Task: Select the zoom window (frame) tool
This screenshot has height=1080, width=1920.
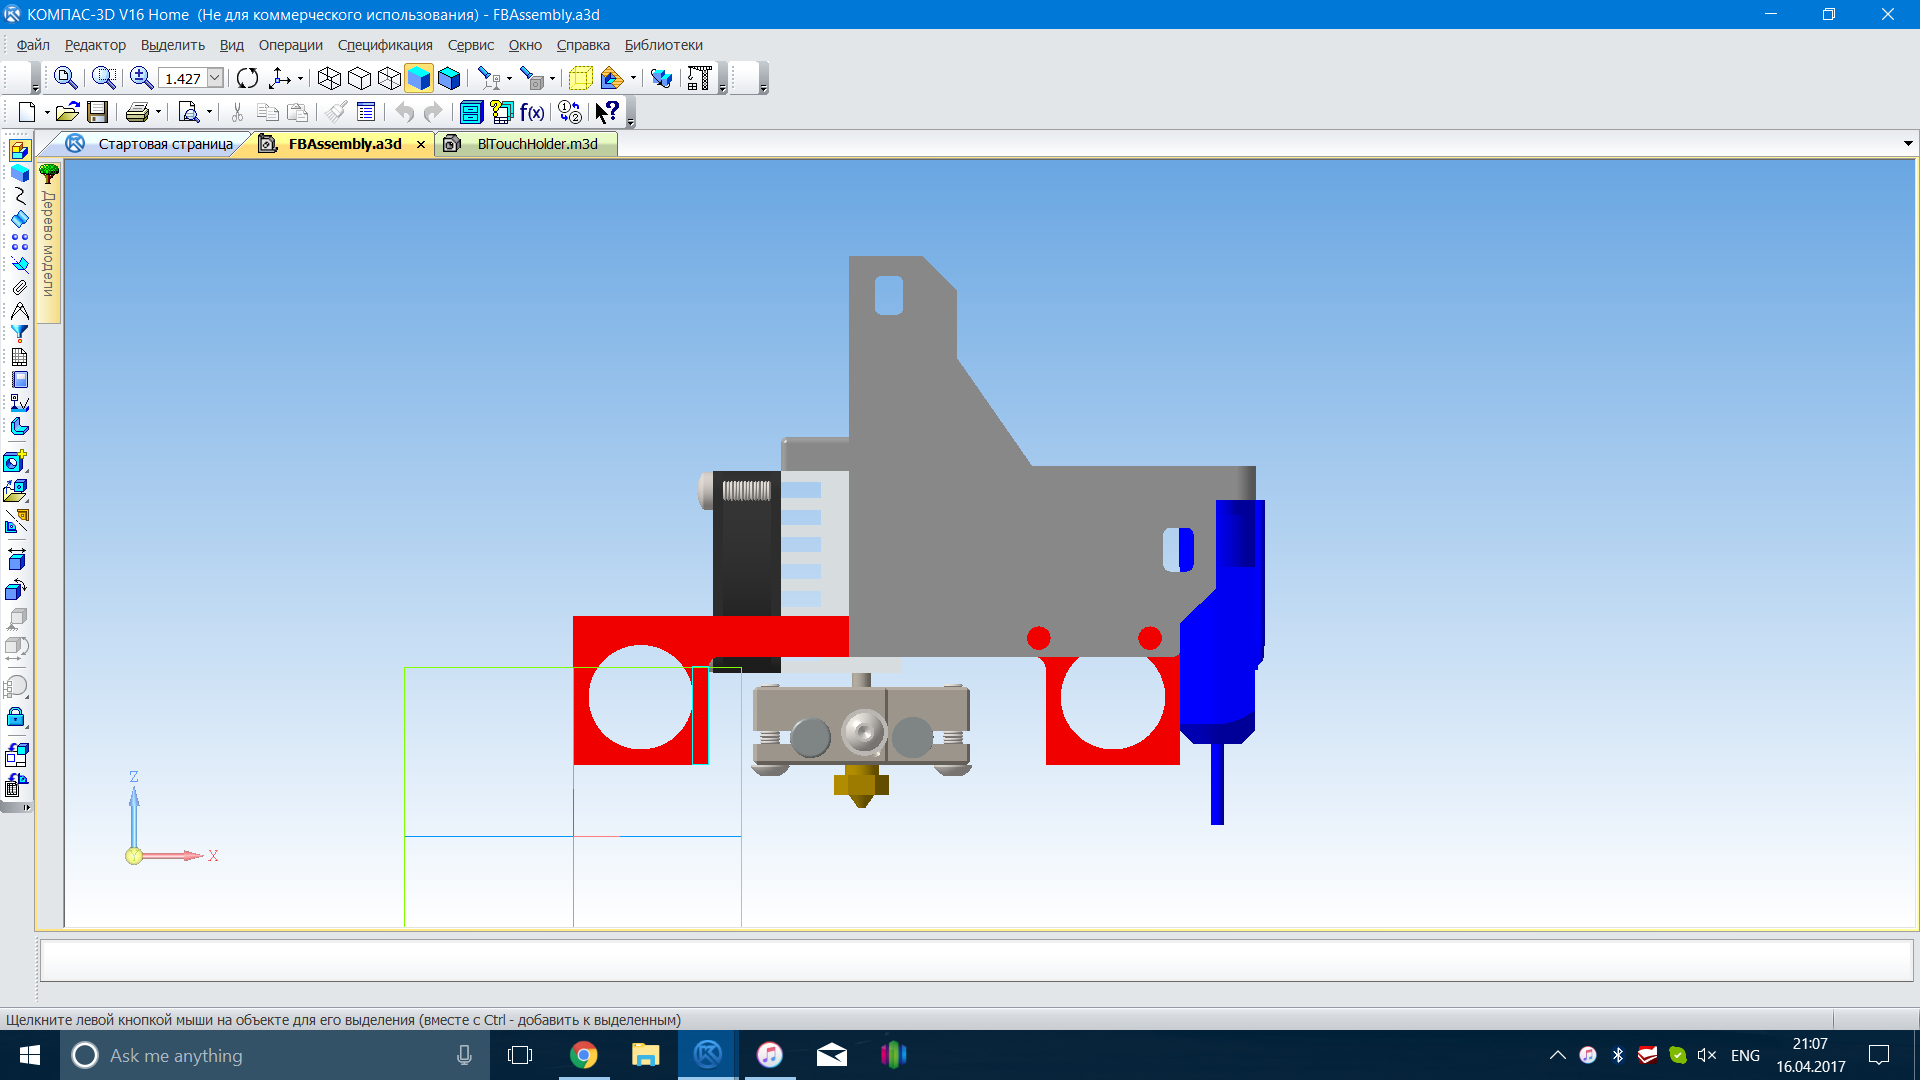Action: tap(104, 78)
